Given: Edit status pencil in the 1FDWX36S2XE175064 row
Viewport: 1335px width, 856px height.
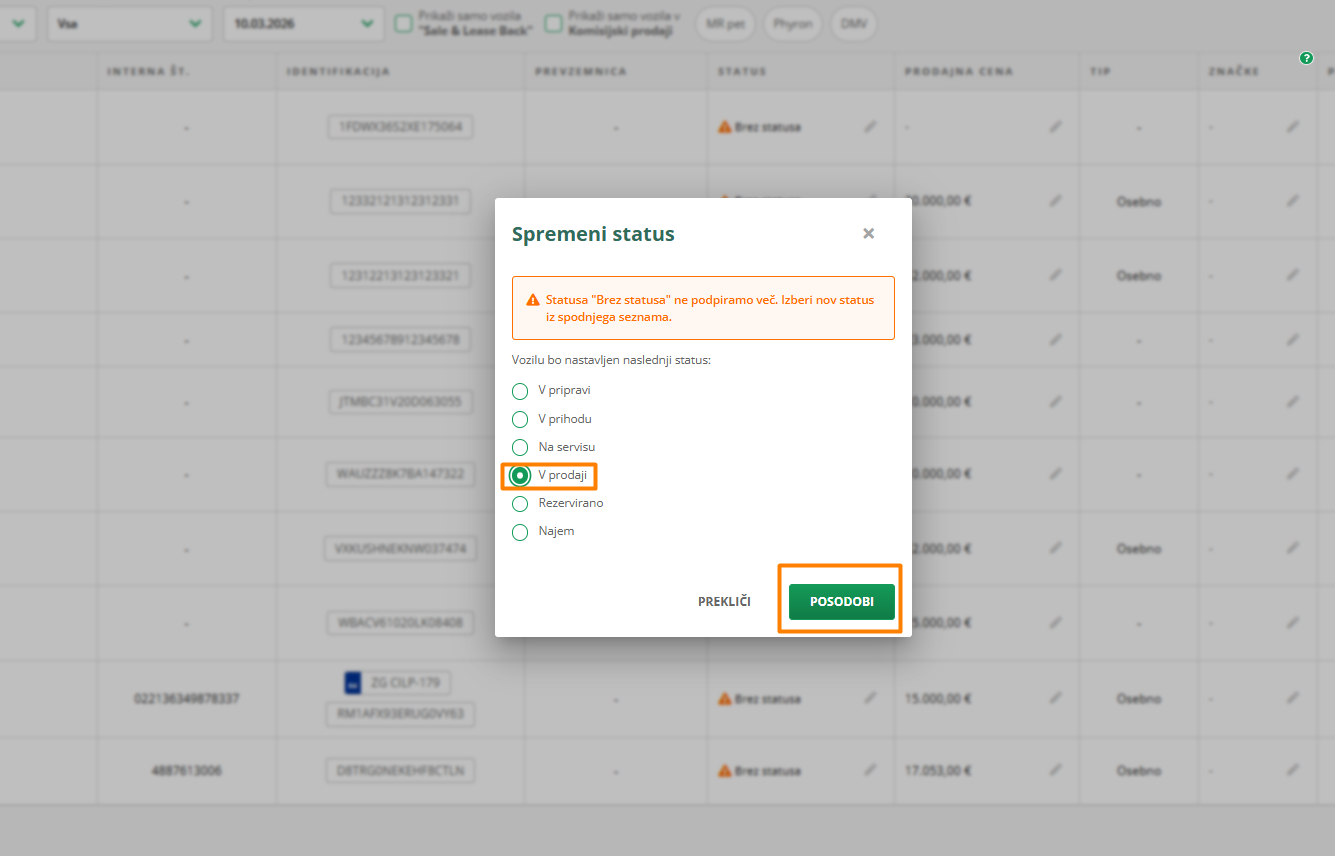Looking at the screenshot, I should click(870, 127).
